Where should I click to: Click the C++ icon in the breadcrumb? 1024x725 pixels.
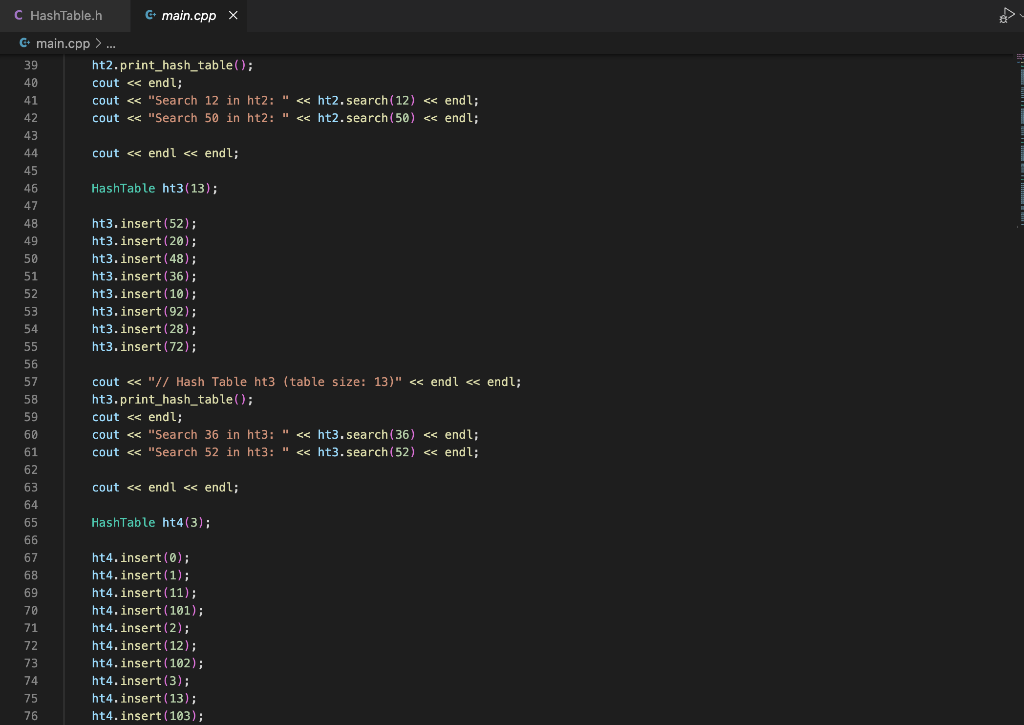point(25,43)
